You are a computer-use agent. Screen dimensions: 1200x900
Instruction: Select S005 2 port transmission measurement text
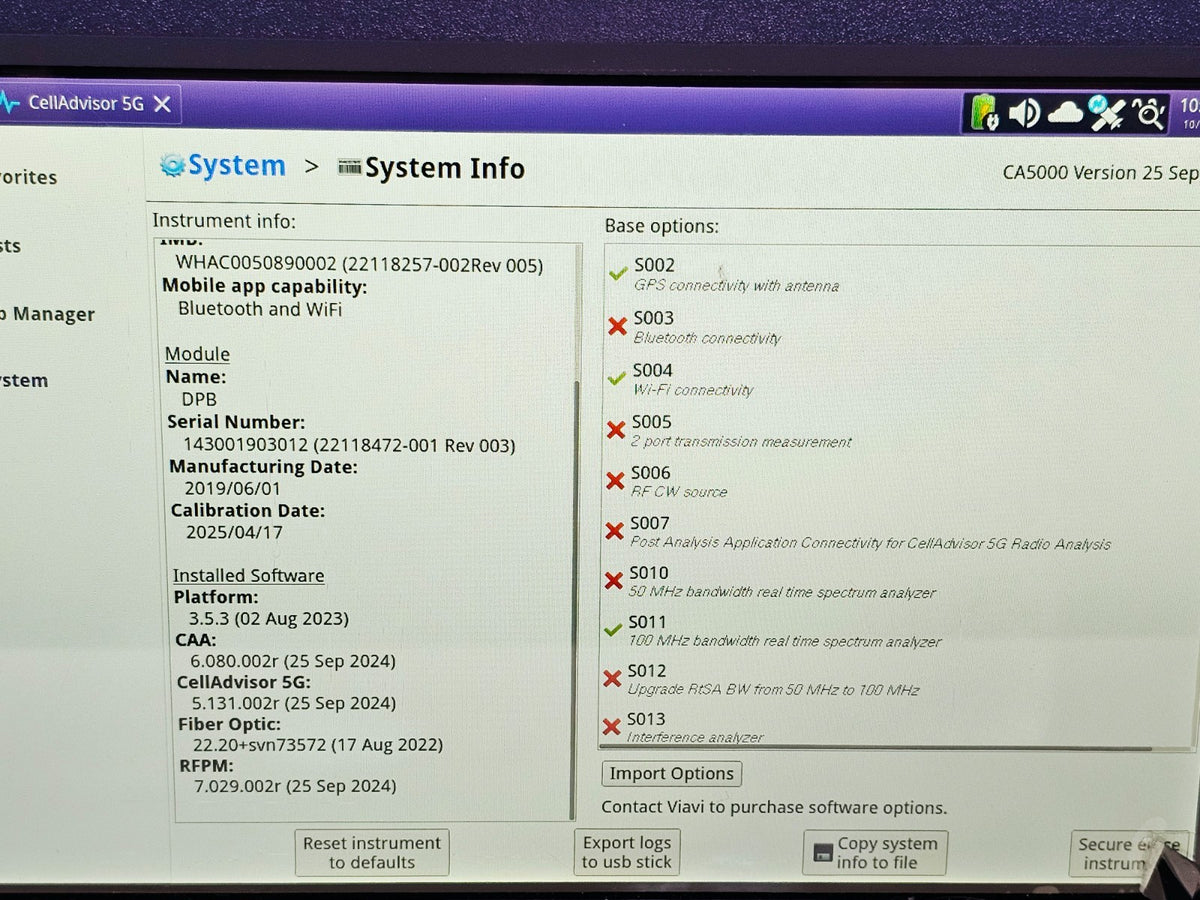[741, 431]
